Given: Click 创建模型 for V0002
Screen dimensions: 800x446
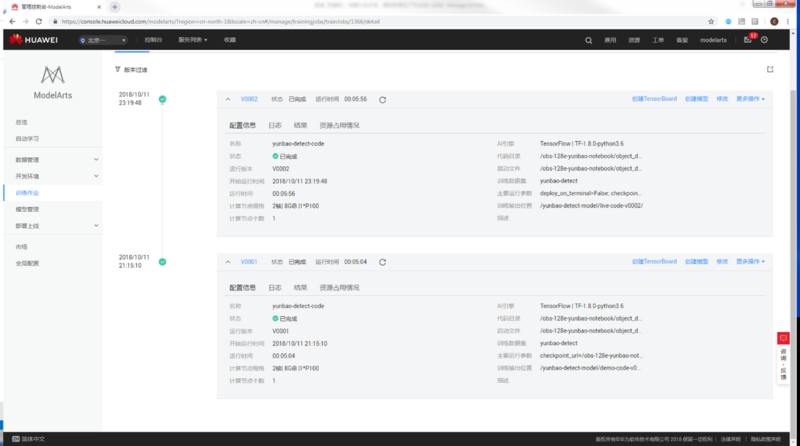Looking at the screenshot, I should 696,99.
